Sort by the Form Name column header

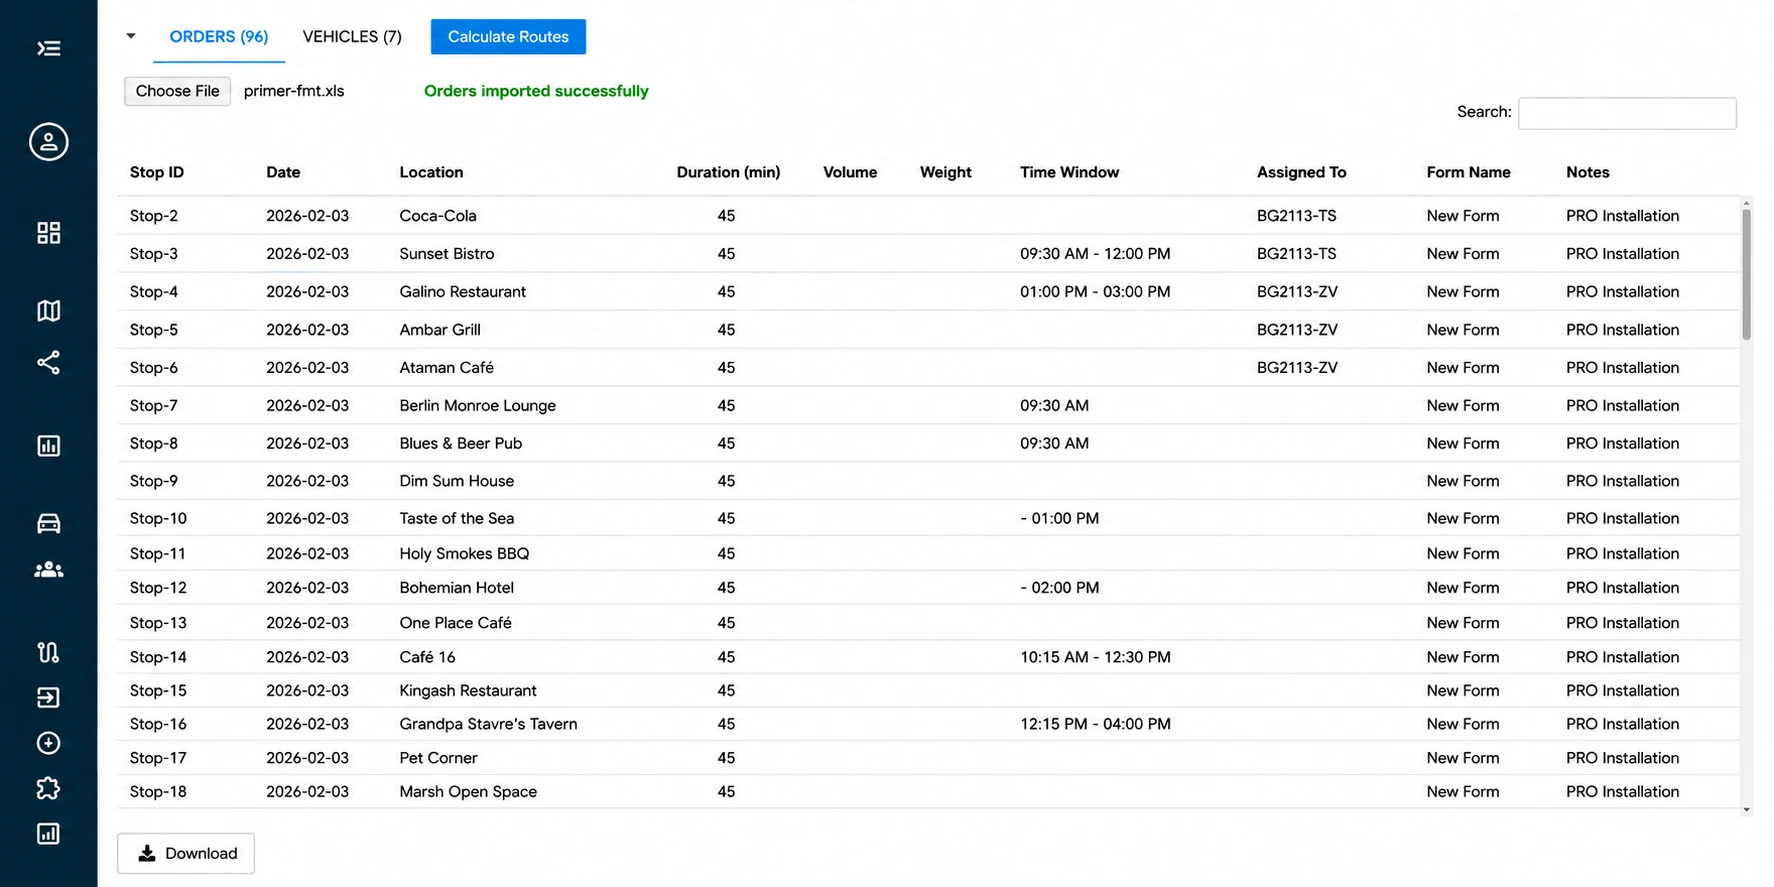tap(1468, 172)
